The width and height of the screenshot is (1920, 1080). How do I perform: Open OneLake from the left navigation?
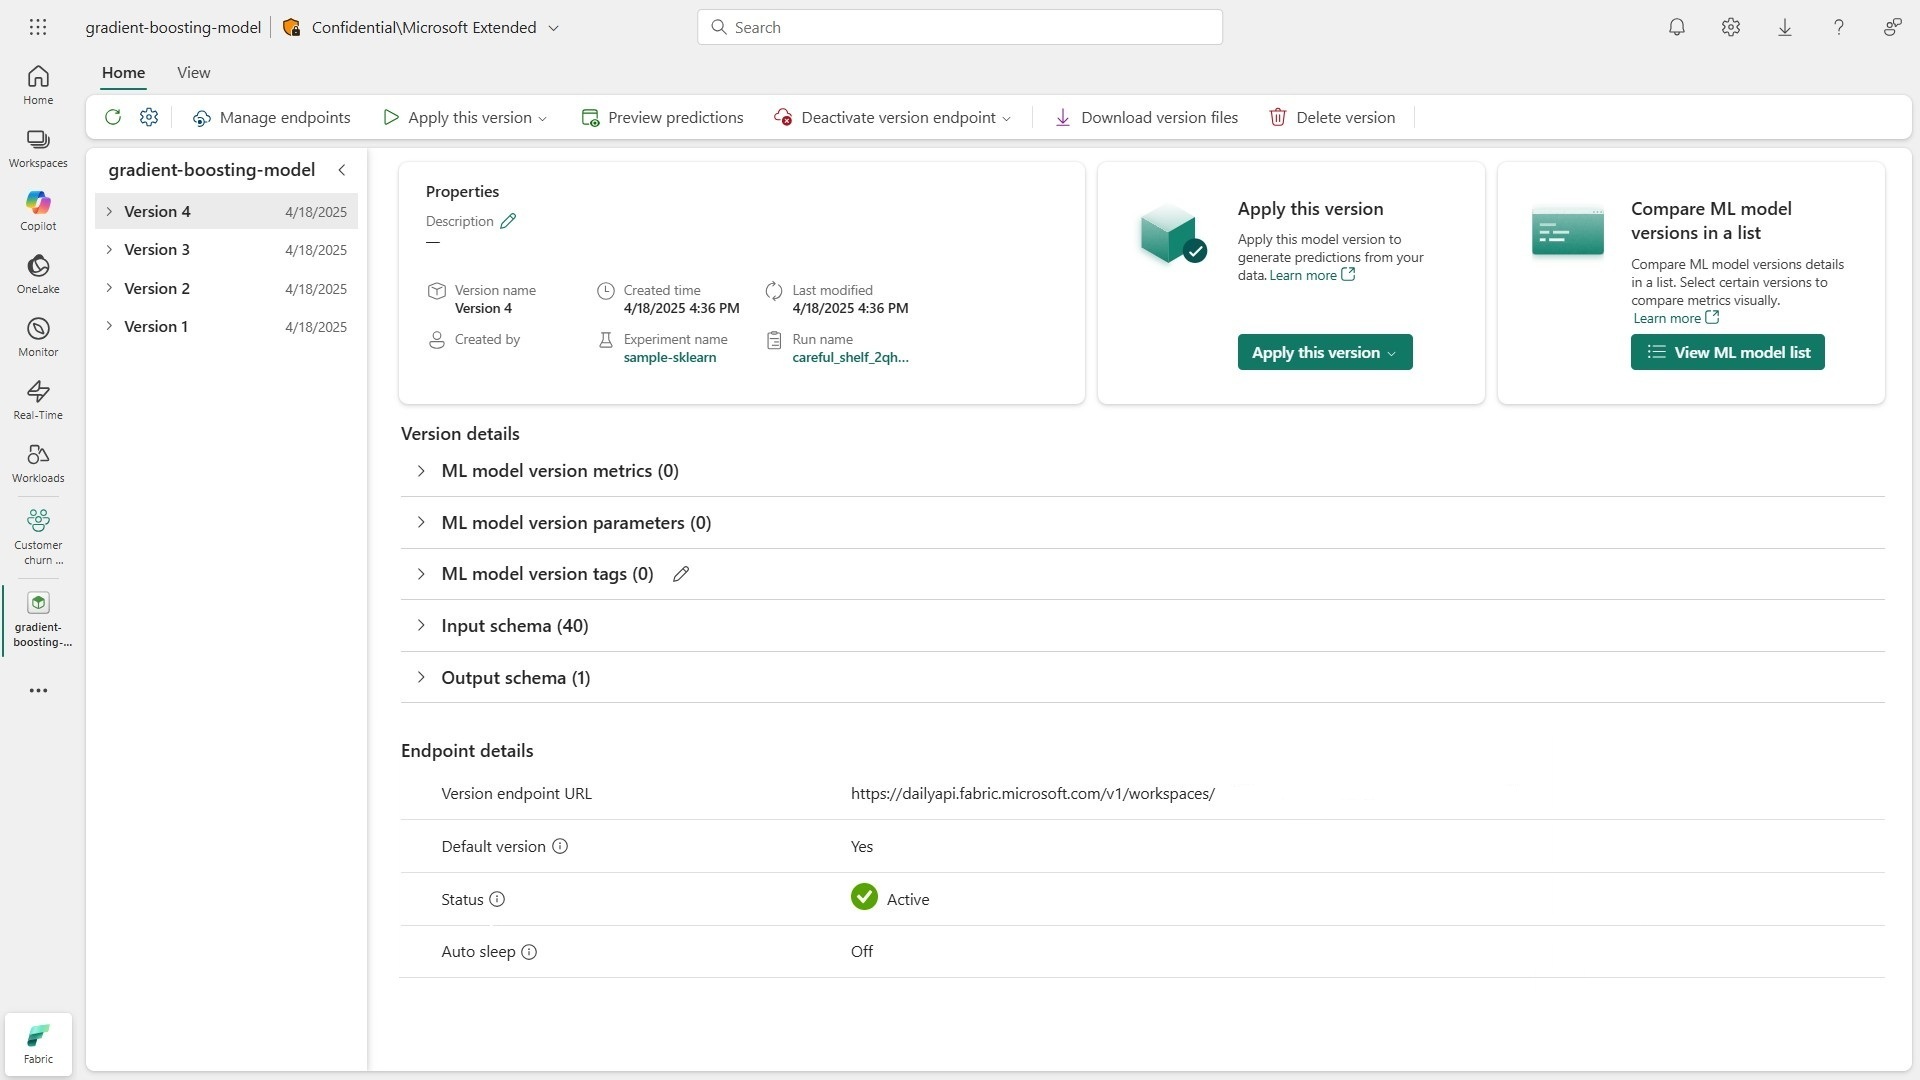coord(38,273)
